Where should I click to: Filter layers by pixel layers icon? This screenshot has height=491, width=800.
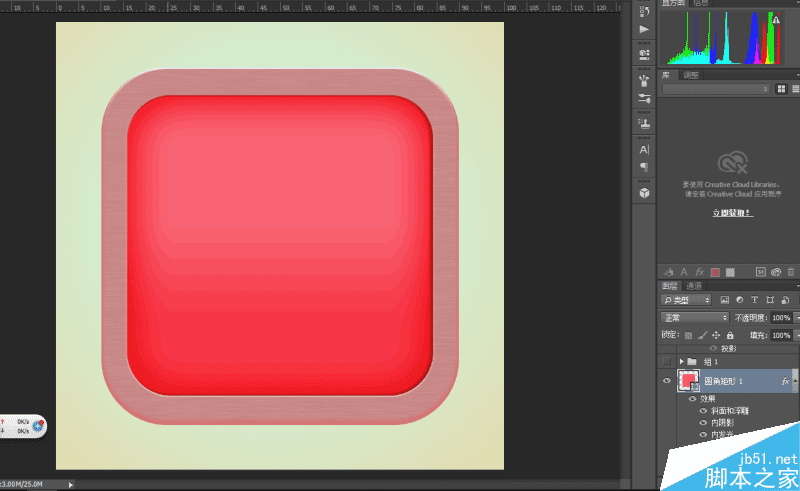(724, 300)
